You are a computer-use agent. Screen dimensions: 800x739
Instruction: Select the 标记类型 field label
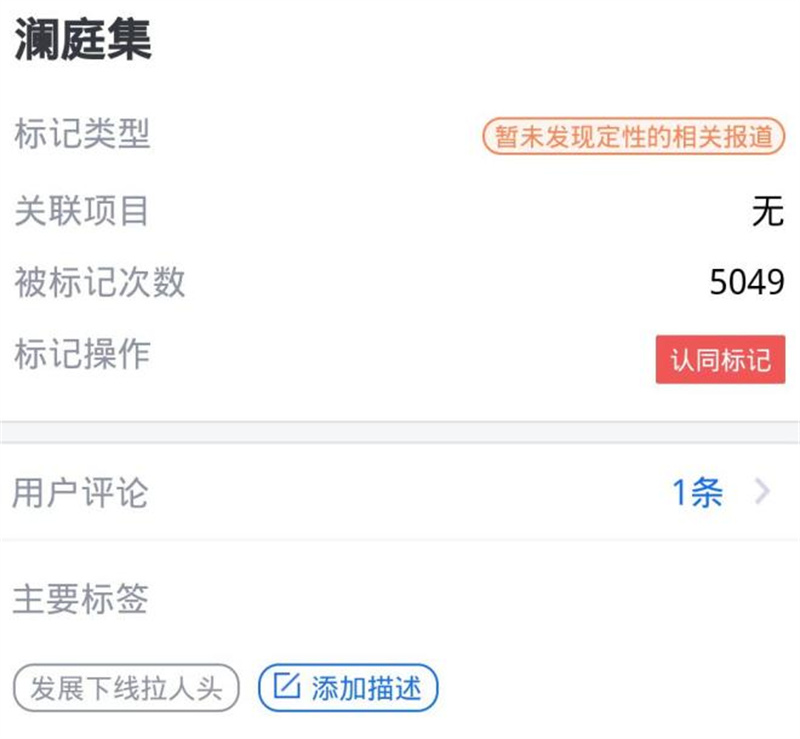[82, 133]
